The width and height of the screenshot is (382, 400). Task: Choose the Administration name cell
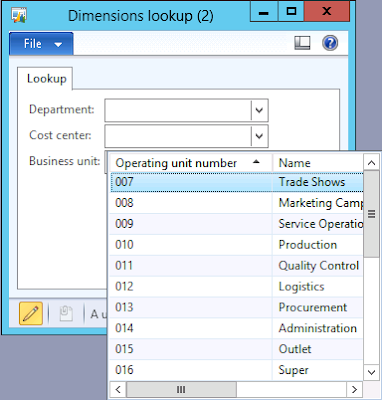(x=318, y=328)
